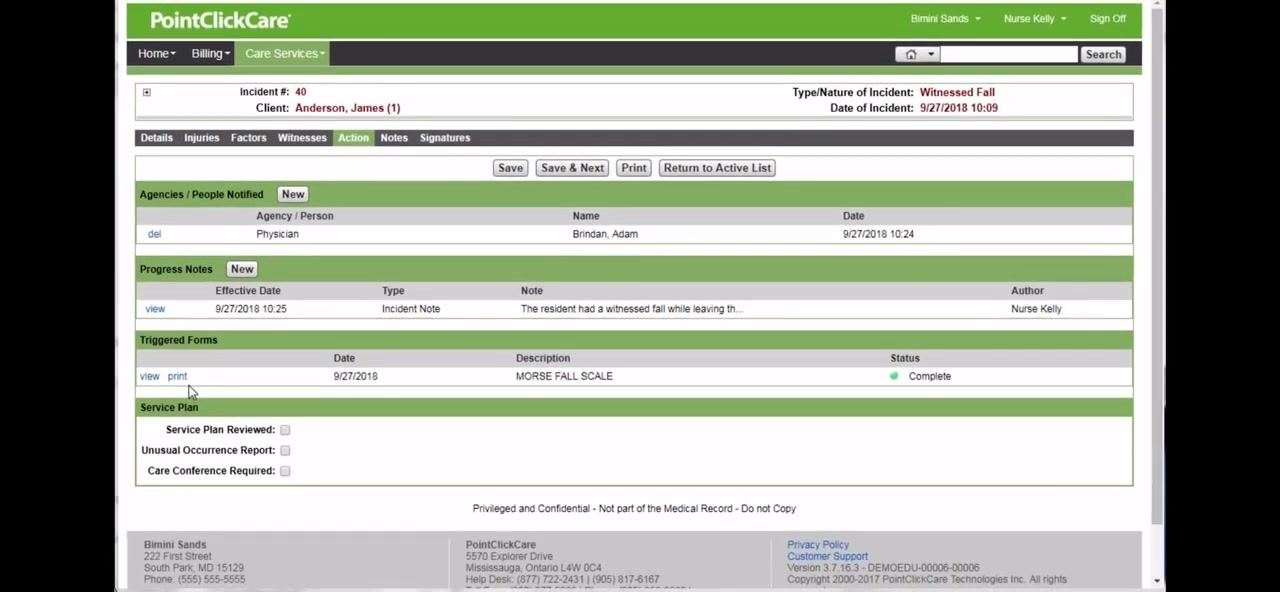Click the Witnessed Fall incident type text
The width and height of the screenshot is (1280, 592).
coord(957,92)
